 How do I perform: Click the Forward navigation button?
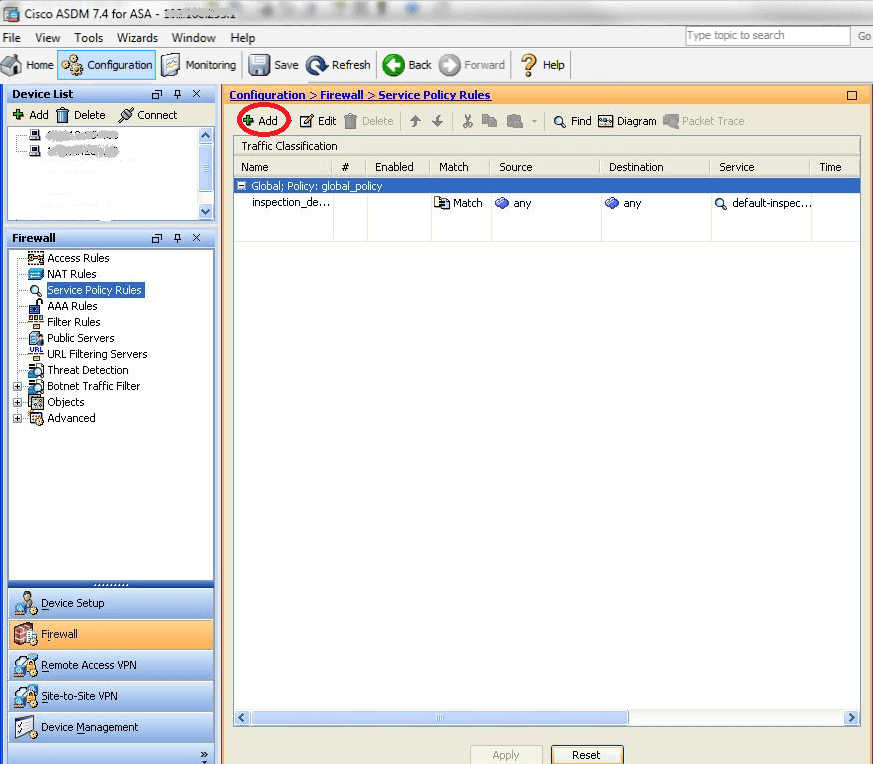click(x=472, y=65)
